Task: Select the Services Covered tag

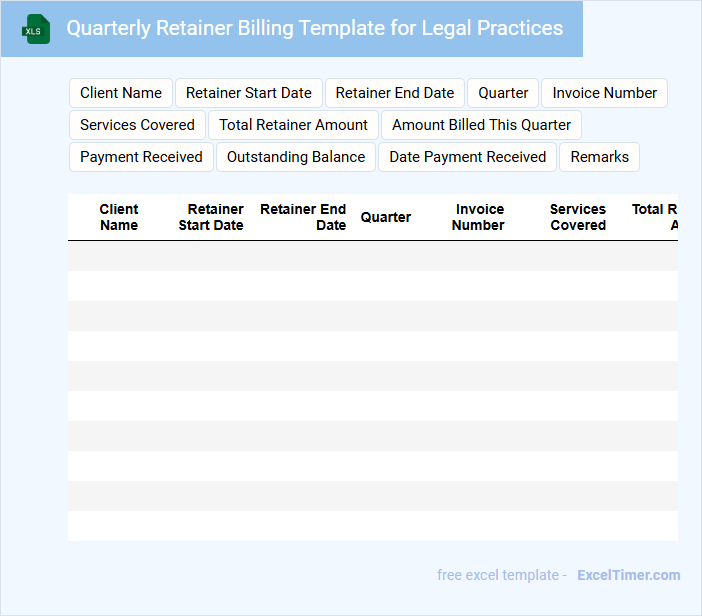Action: click(x=137, y=125)
